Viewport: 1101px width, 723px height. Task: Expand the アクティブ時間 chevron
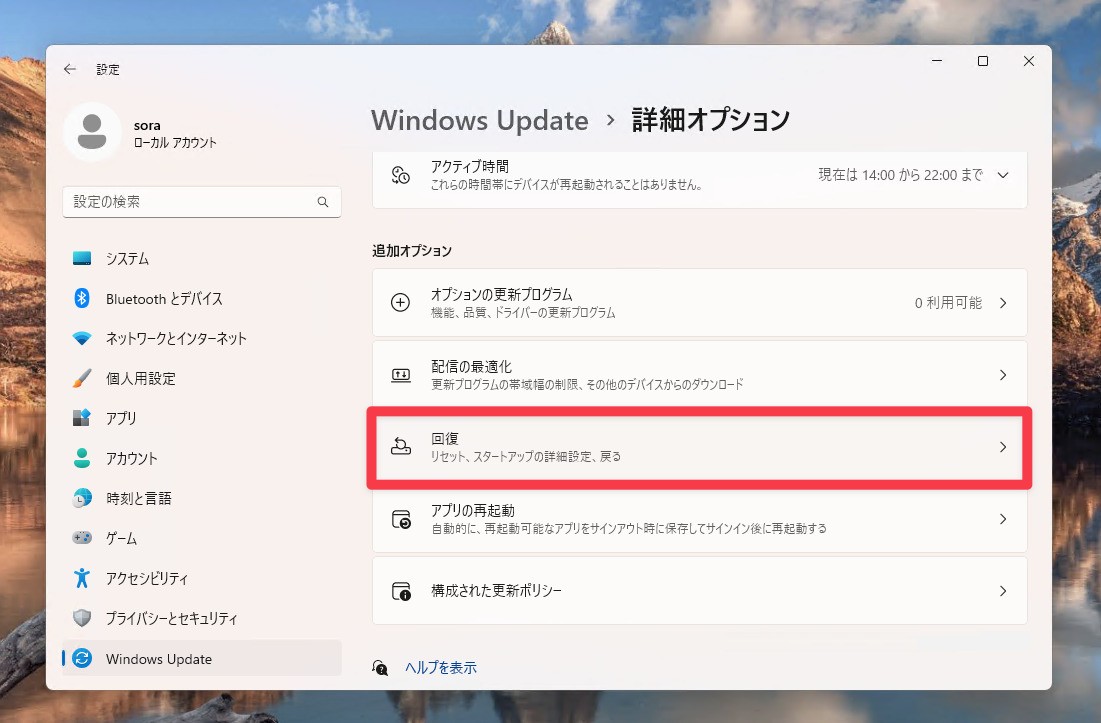coord(1003,175)
